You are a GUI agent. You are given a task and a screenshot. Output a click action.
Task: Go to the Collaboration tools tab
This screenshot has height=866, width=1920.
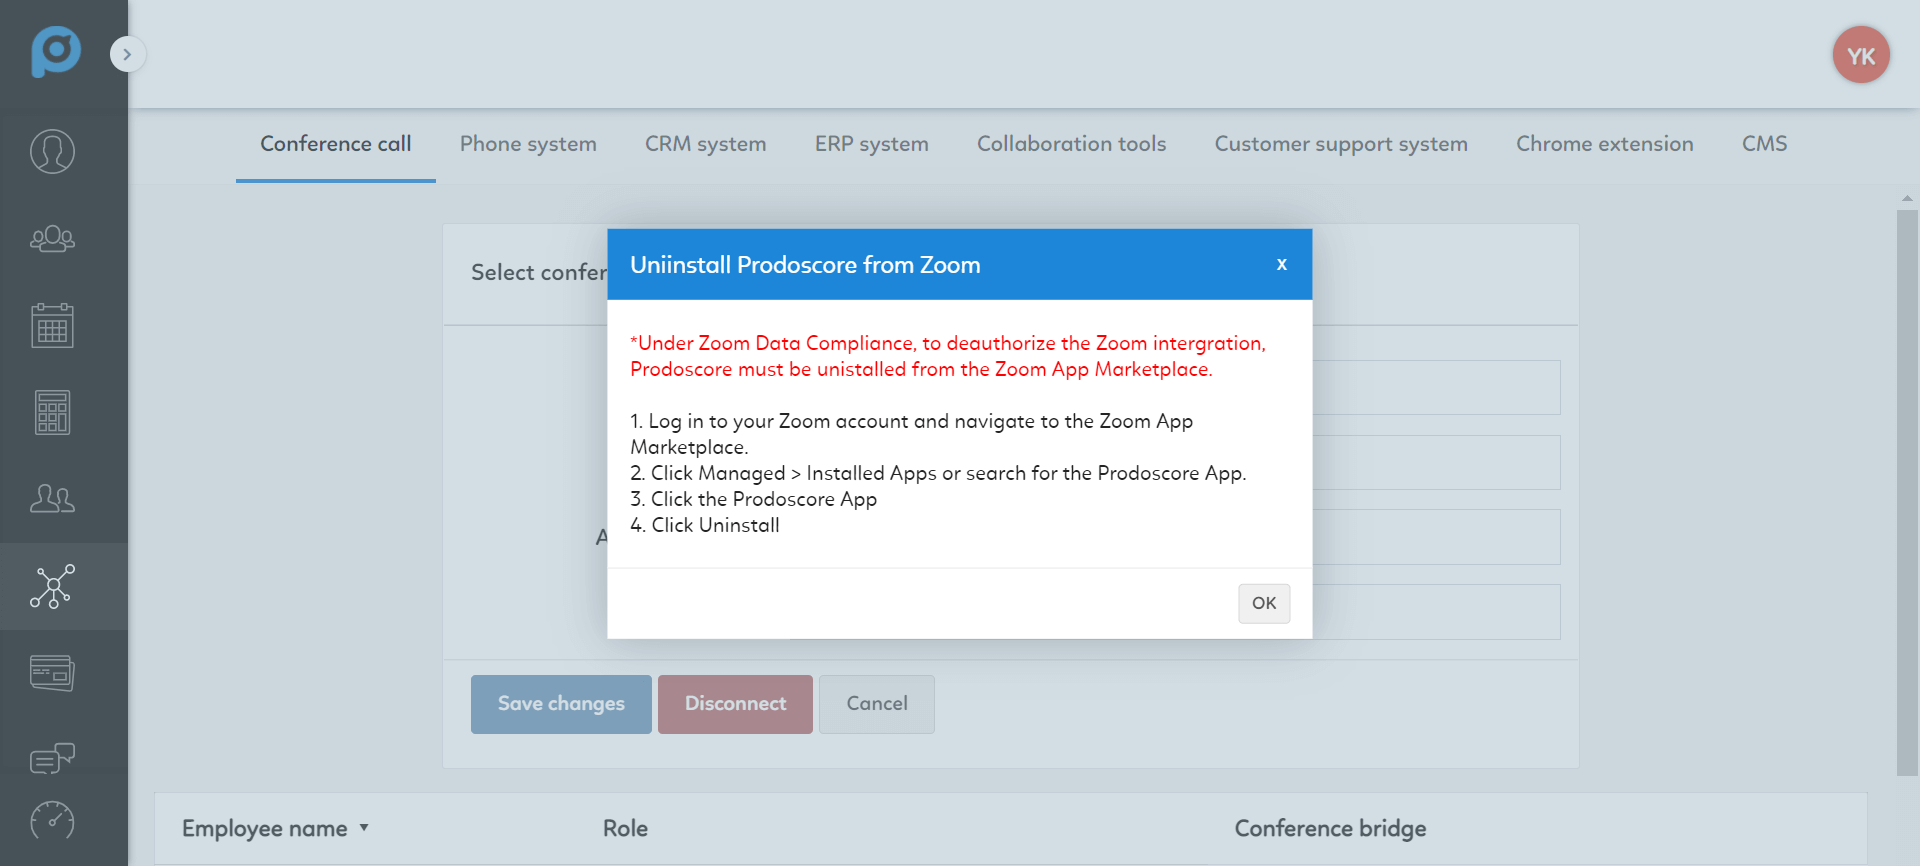[1071, 144]
